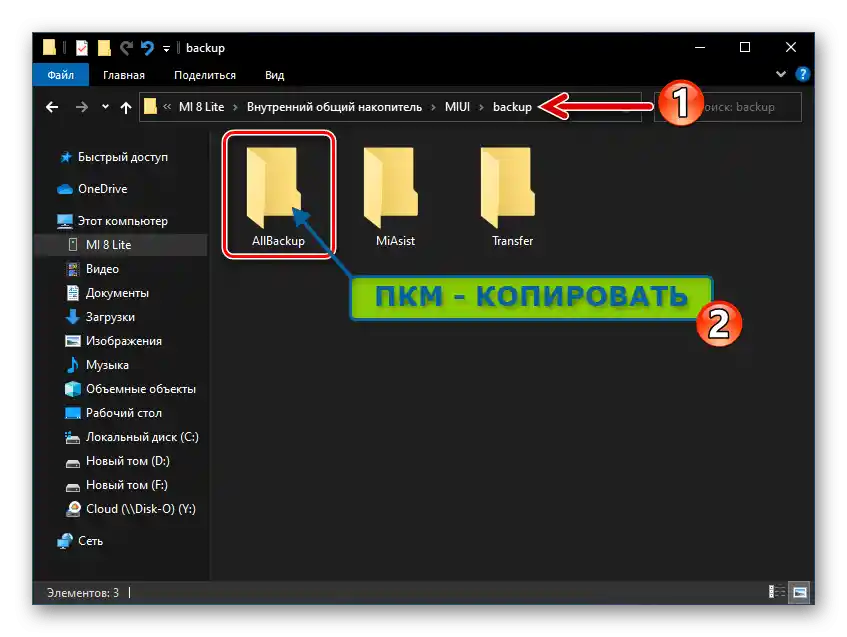
Task: Open Быстрый доступ in navigation pane
Action: [113, 157]
